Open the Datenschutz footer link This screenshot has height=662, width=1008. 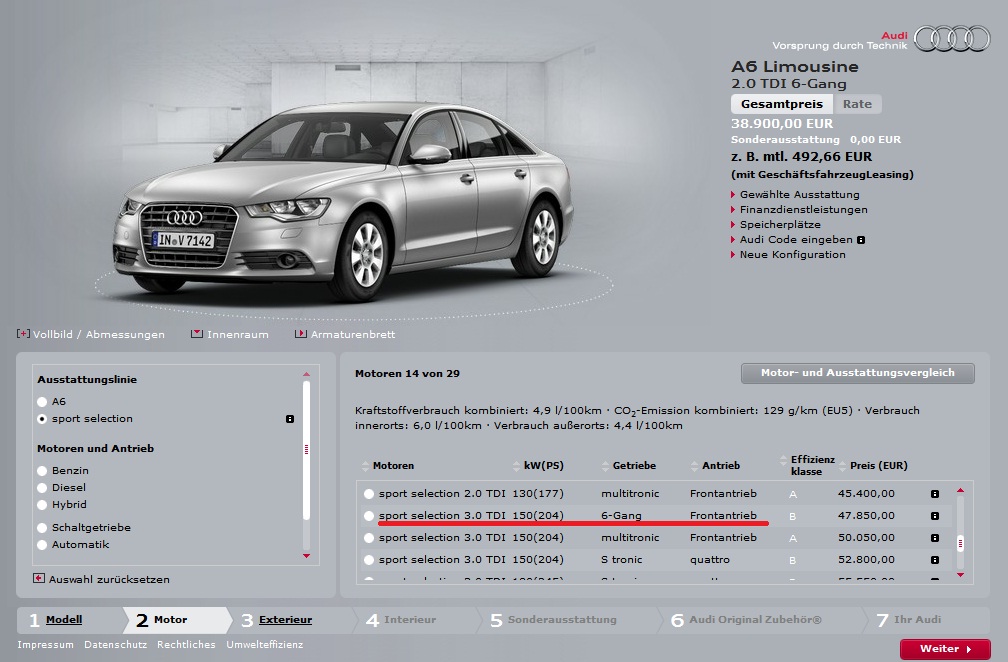tap(115, 645)
